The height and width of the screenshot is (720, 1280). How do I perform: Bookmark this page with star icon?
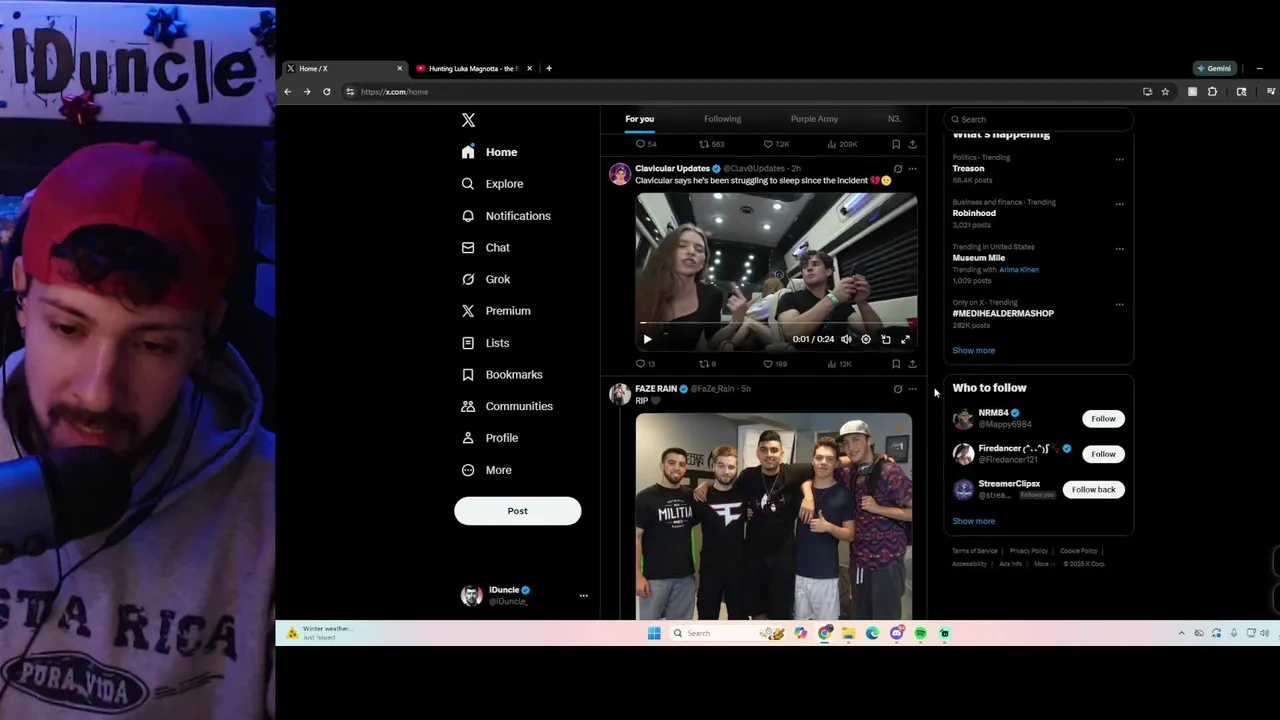coord(1165,92)
